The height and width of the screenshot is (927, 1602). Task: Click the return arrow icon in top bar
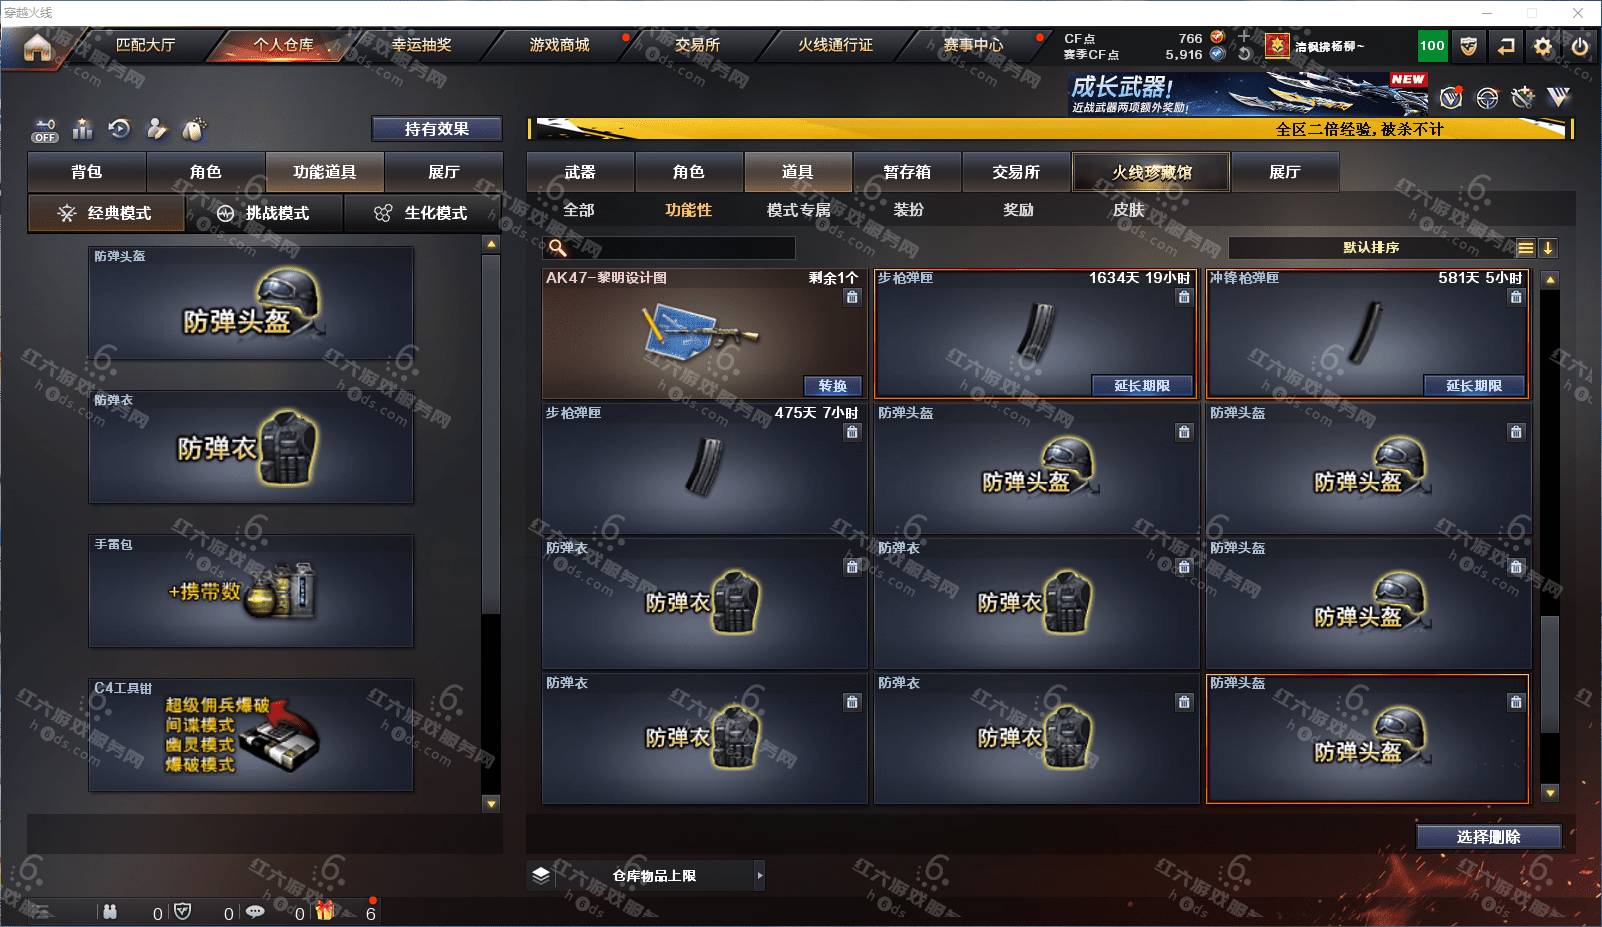click(x=1506, y=46)
